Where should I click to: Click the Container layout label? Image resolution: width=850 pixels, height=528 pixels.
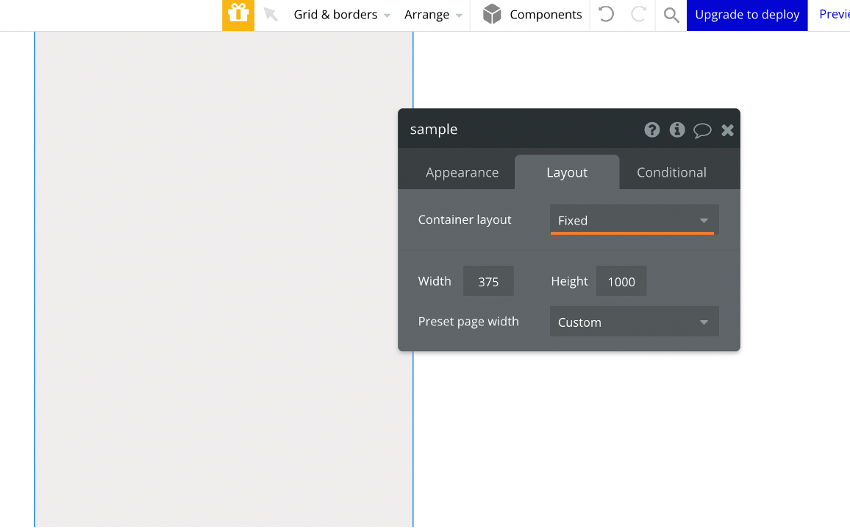[x=465, y=220]
